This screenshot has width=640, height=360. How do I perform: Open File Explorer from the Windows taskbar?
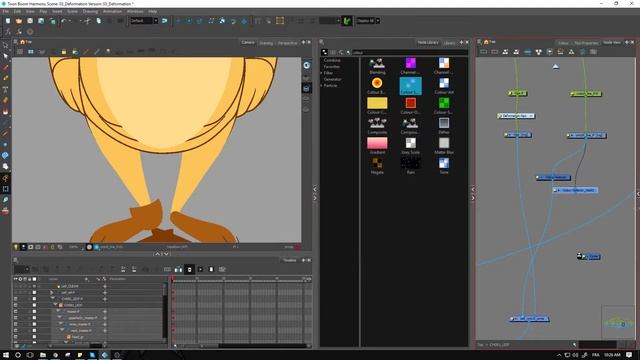42,355
